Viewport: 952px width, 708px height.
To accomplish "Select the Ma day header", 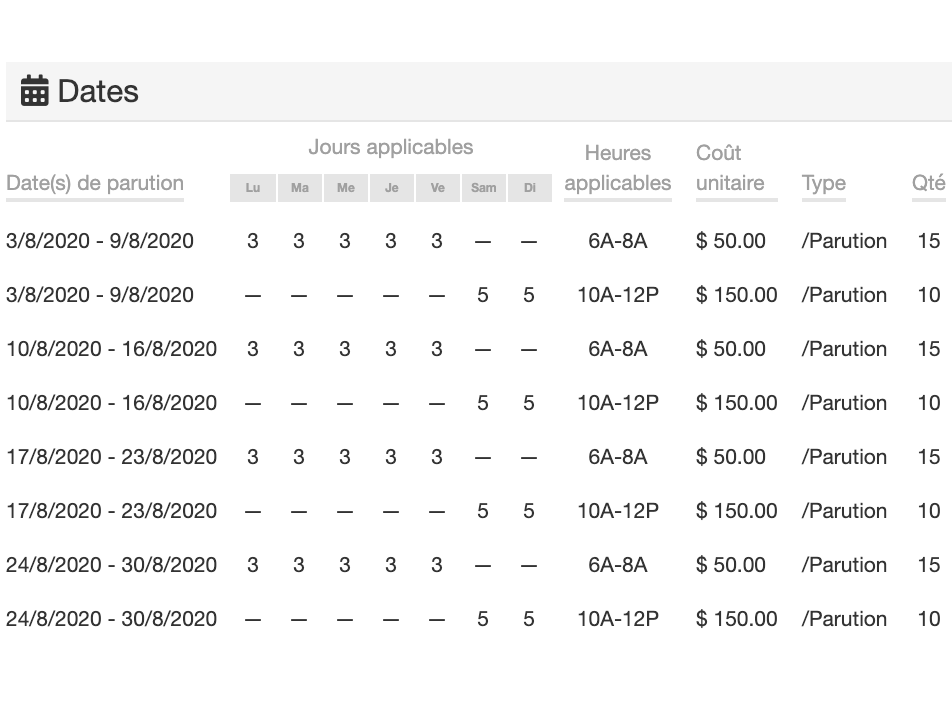I will coord(299,188).
